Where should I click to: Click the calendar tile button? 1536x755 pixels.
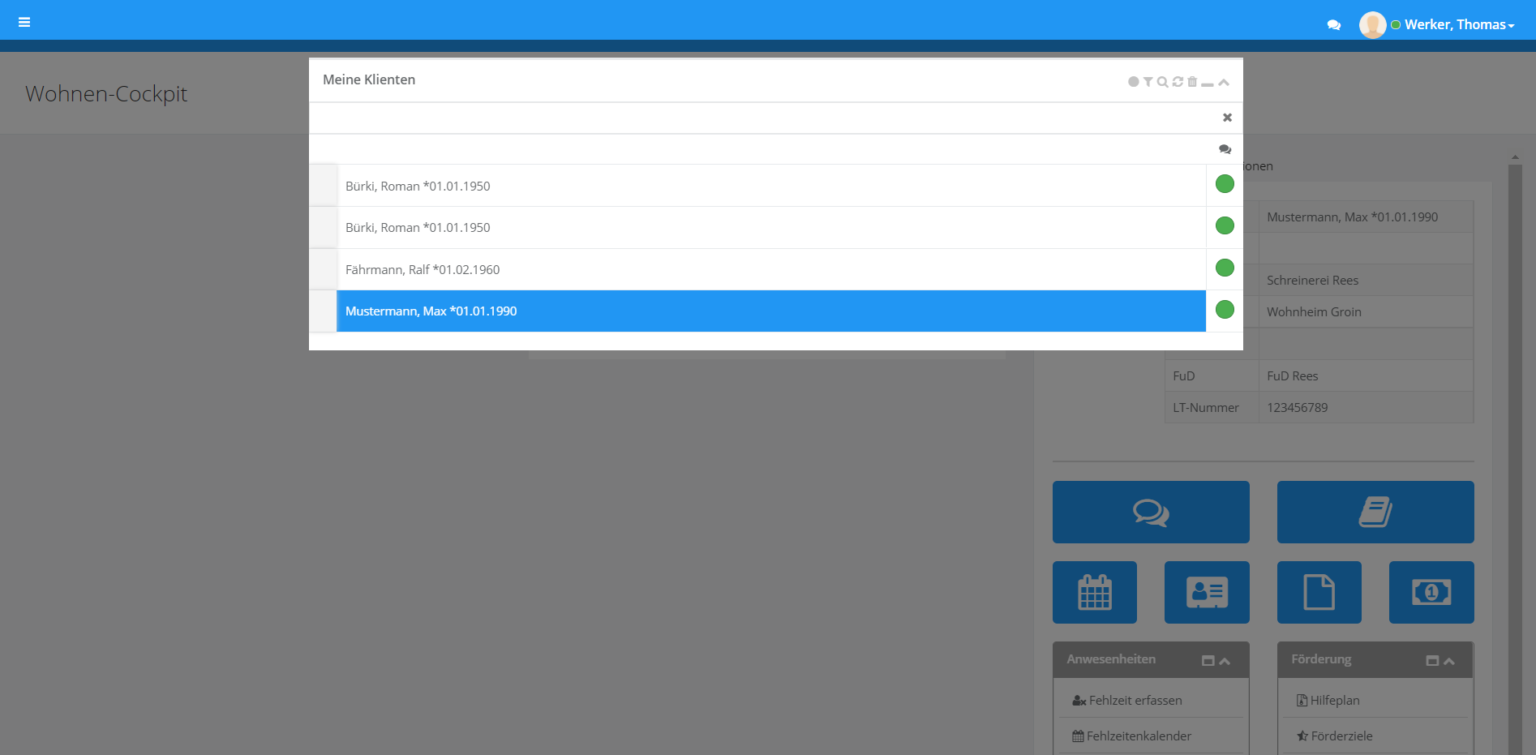coord(1094,592)
